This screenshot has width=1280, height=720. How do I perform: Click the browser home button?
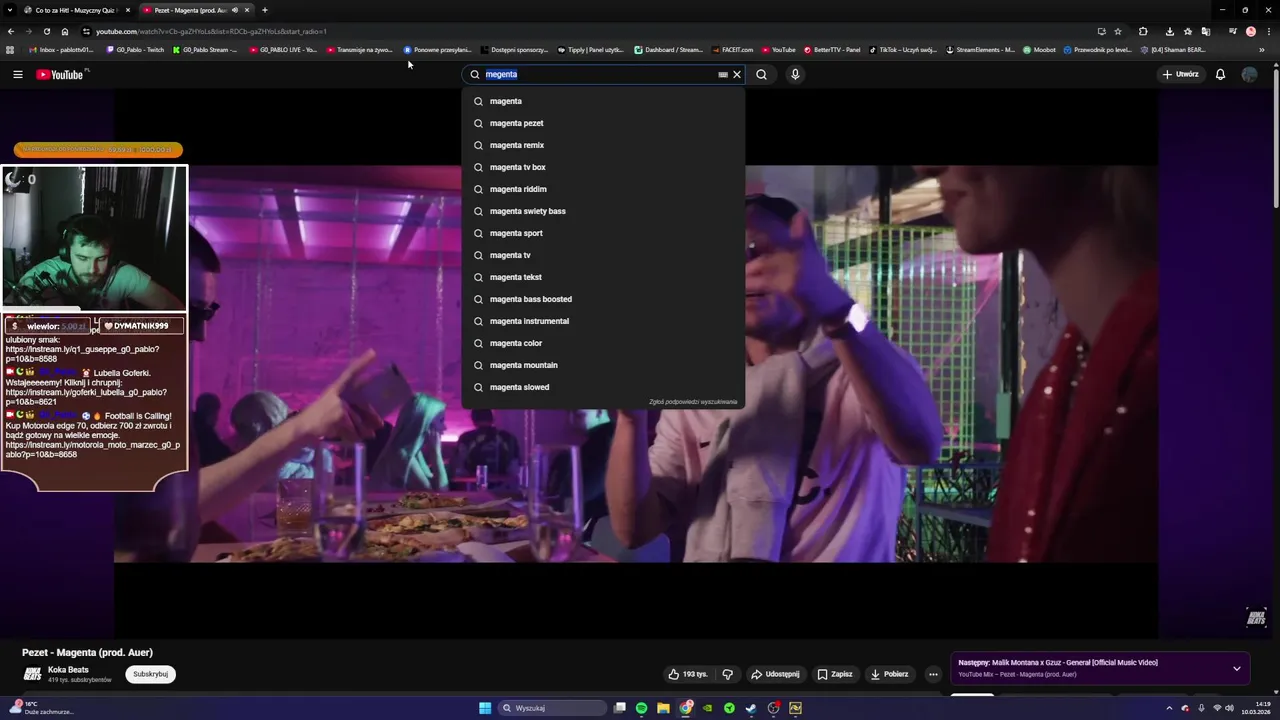pyautogui.click(x=65, y=31)
